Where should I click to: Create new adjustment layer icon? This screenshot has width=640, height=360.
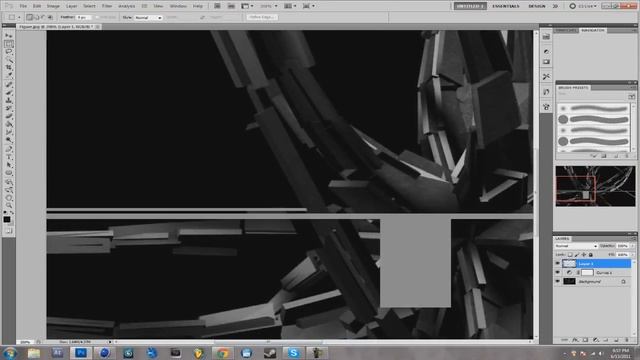pyautogui.click(x=596, y=340)
